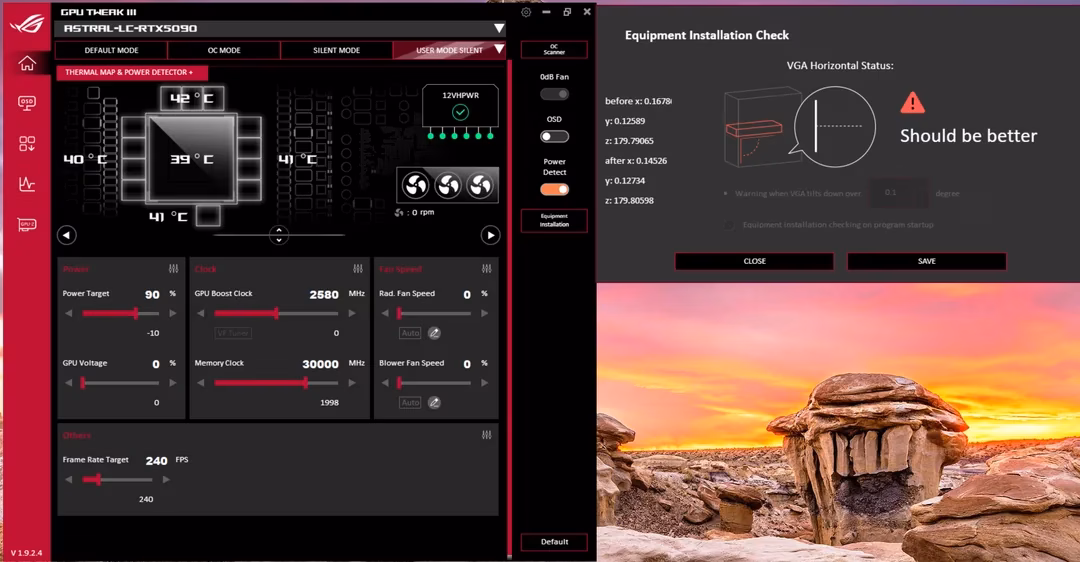Adjust the GPU Boost Clock slider
This screenshot has height=562, width=1080.
[276, 313]
